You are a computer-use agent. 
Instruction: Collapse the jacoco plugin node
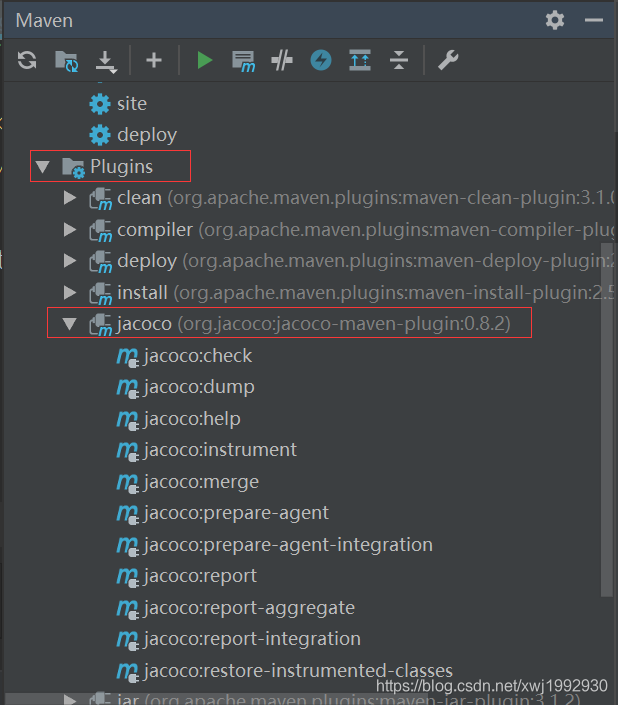pyautogui.click(x=70, y=324)
